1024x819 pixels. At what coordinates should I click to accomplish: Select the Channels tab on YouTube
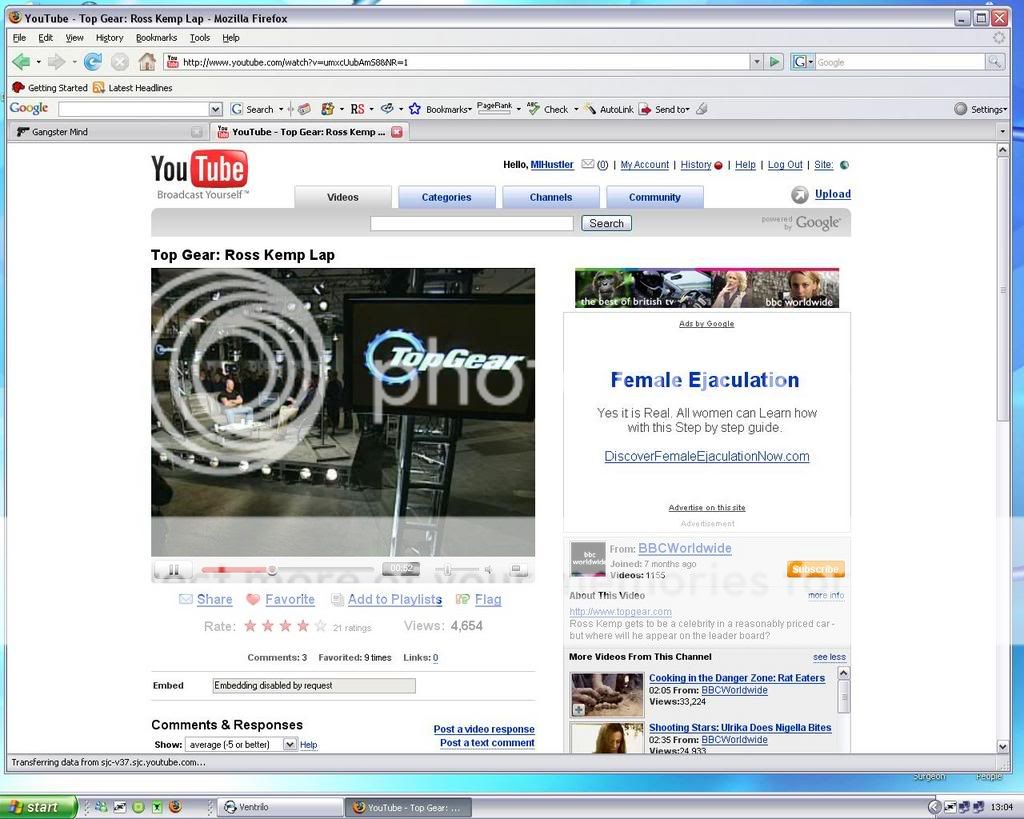pos(551,197)
